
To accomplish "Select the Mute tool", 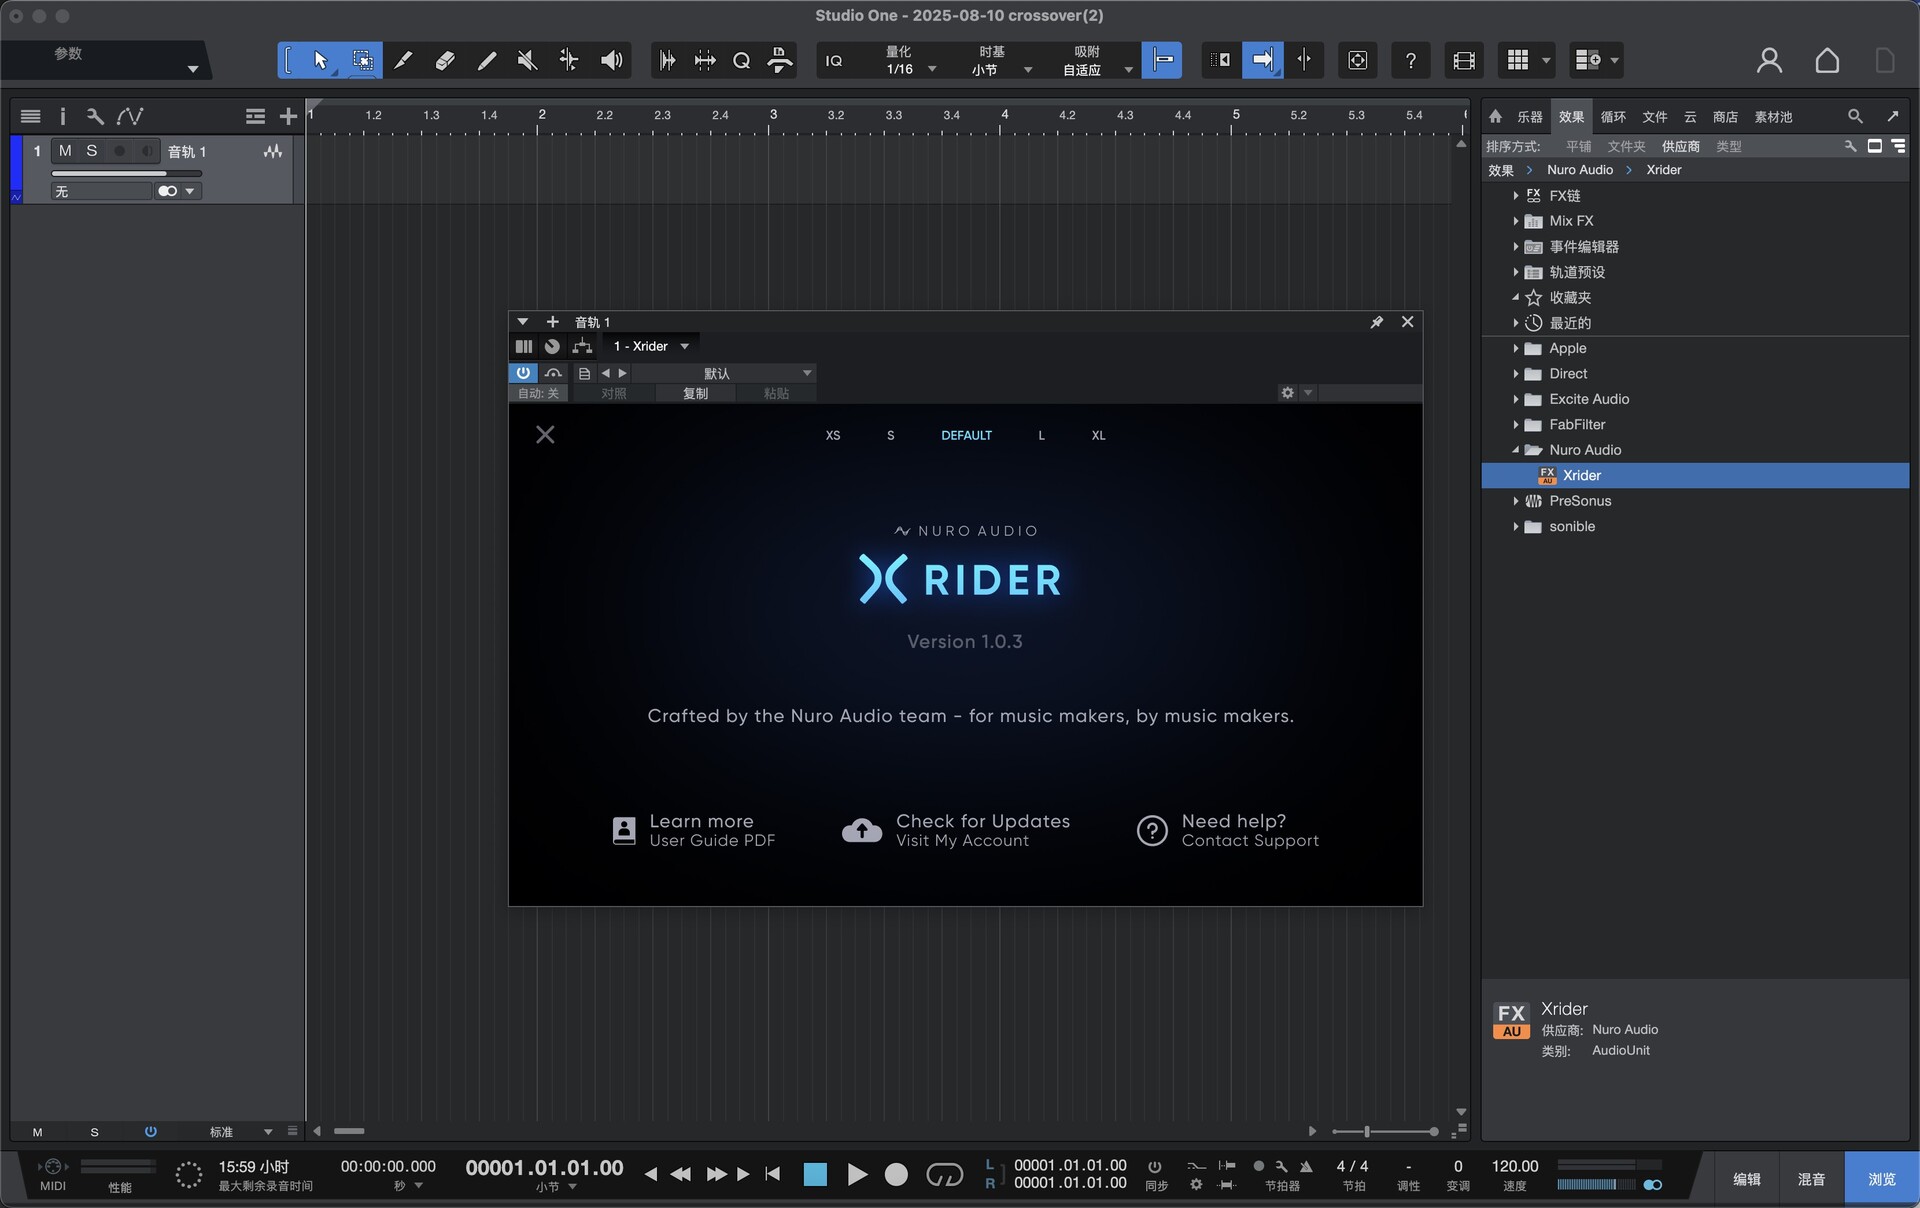I will click(x=527, y=61).
